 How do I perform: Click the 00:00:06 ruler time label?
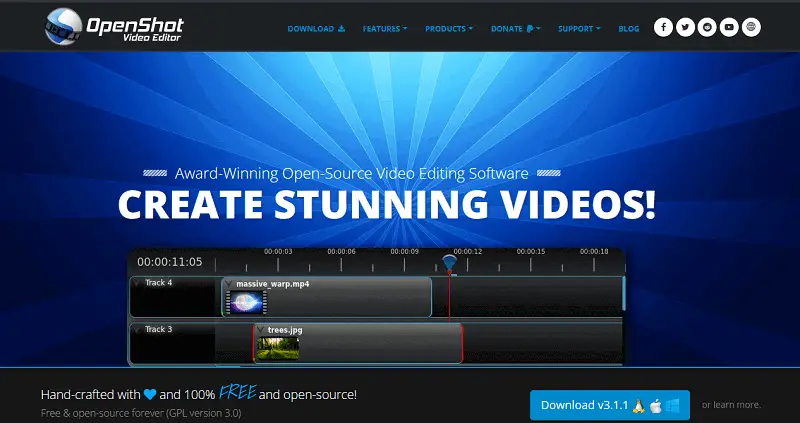[x=341, y=252]
